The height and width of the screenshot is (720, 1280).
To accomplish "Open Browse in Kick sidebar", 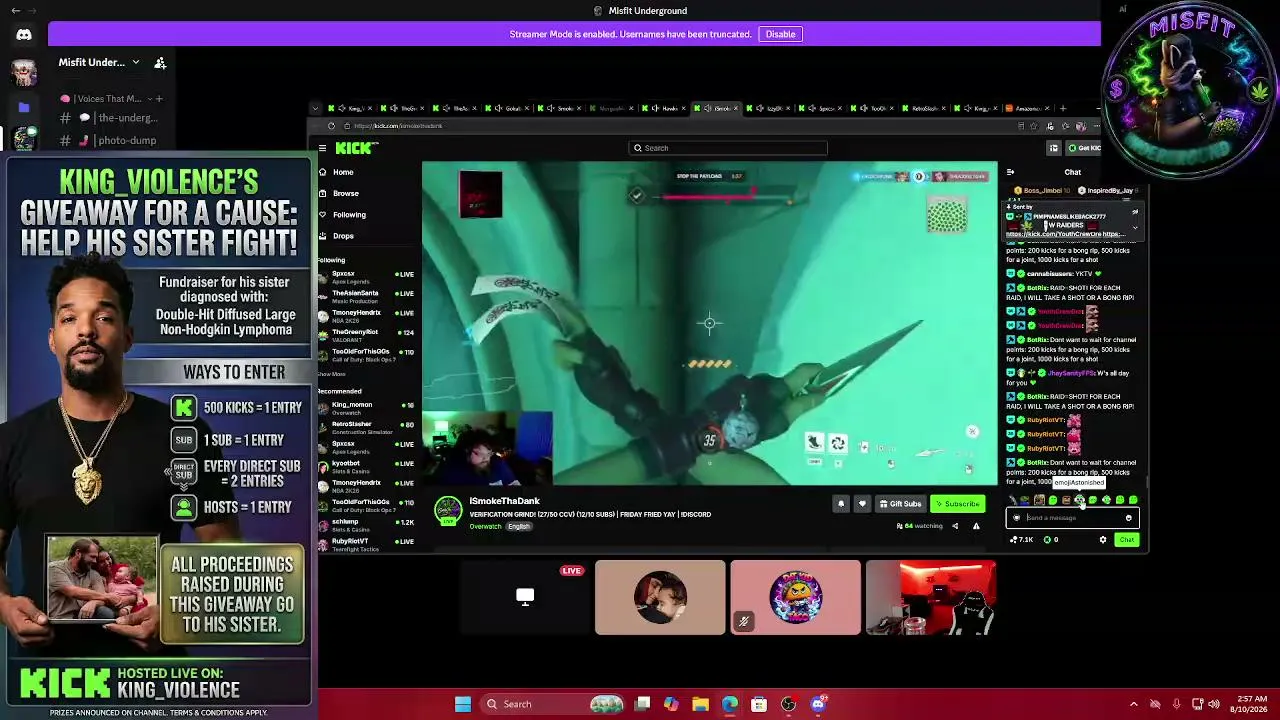I will click(345, 193).
